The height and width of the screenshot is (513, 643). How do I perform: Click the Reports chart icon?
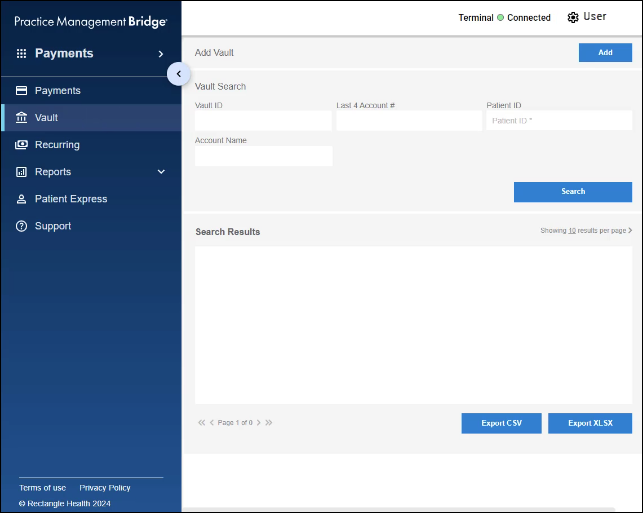click(x=21, y=172)
